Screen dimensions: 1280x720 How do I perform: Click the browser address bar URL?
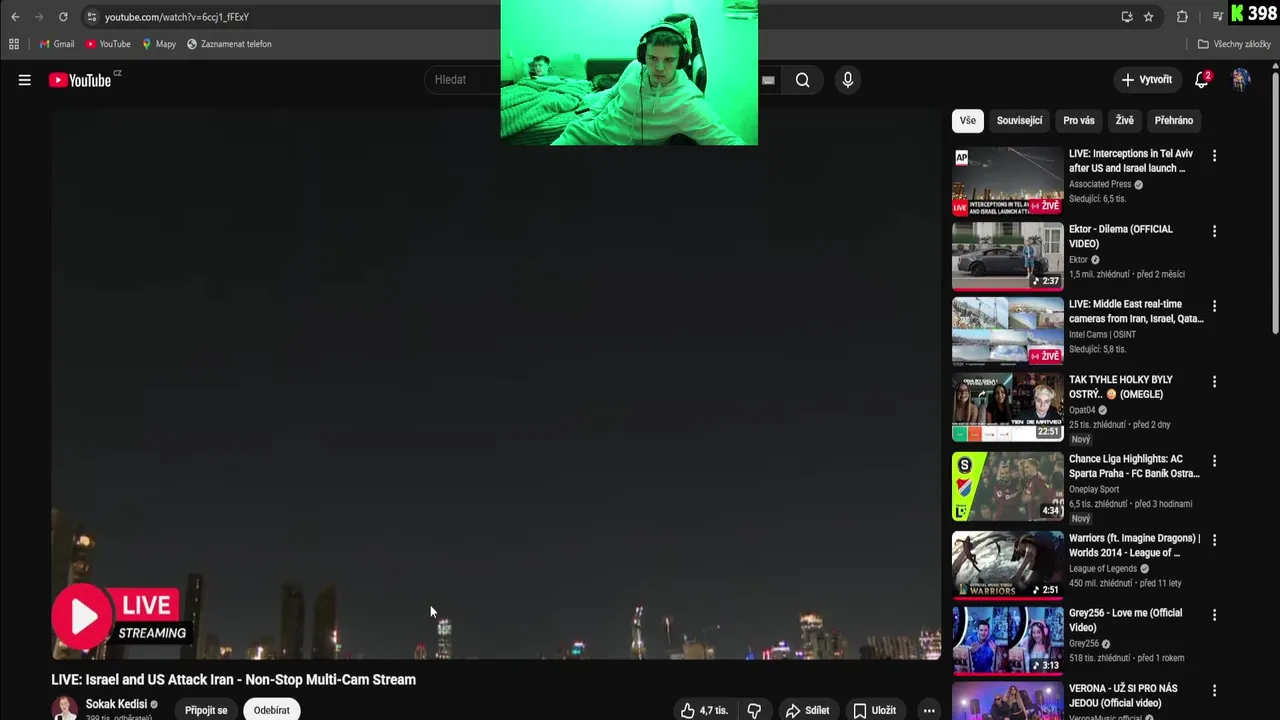coord(177,17)
